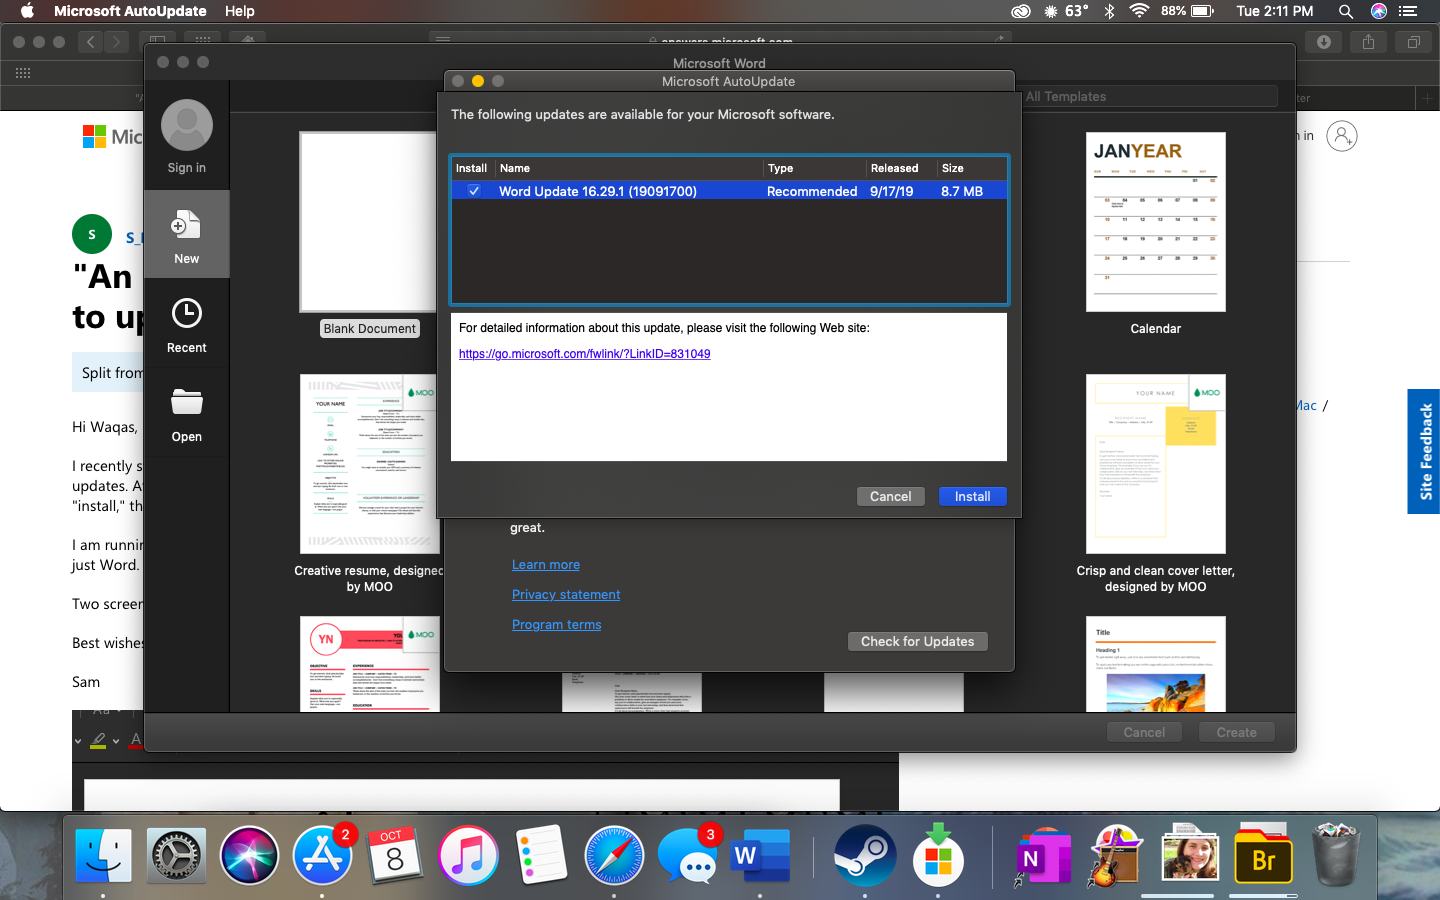
Task: Open the Program terms link
Action: (x=556, y=625)
